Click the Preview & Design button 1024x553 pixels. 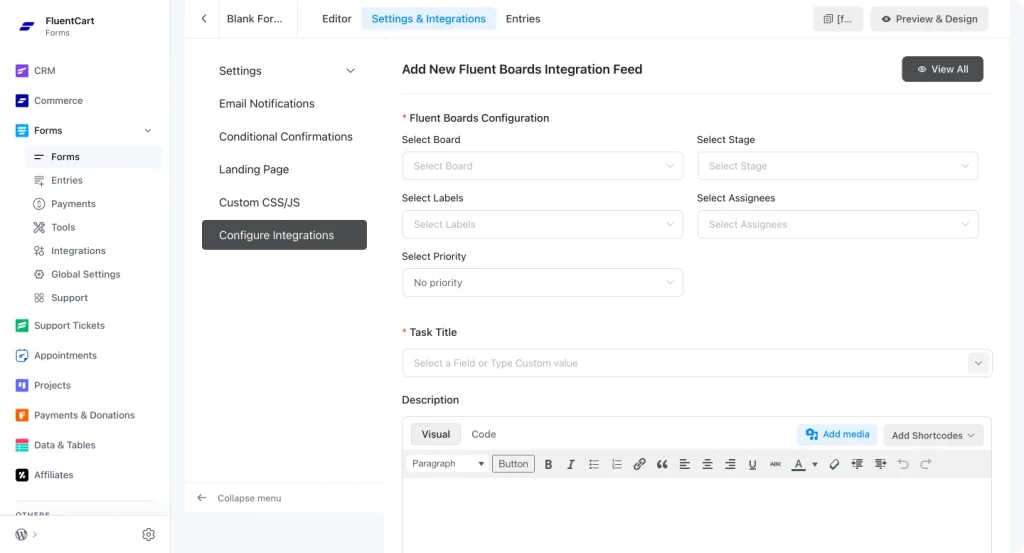929,19
